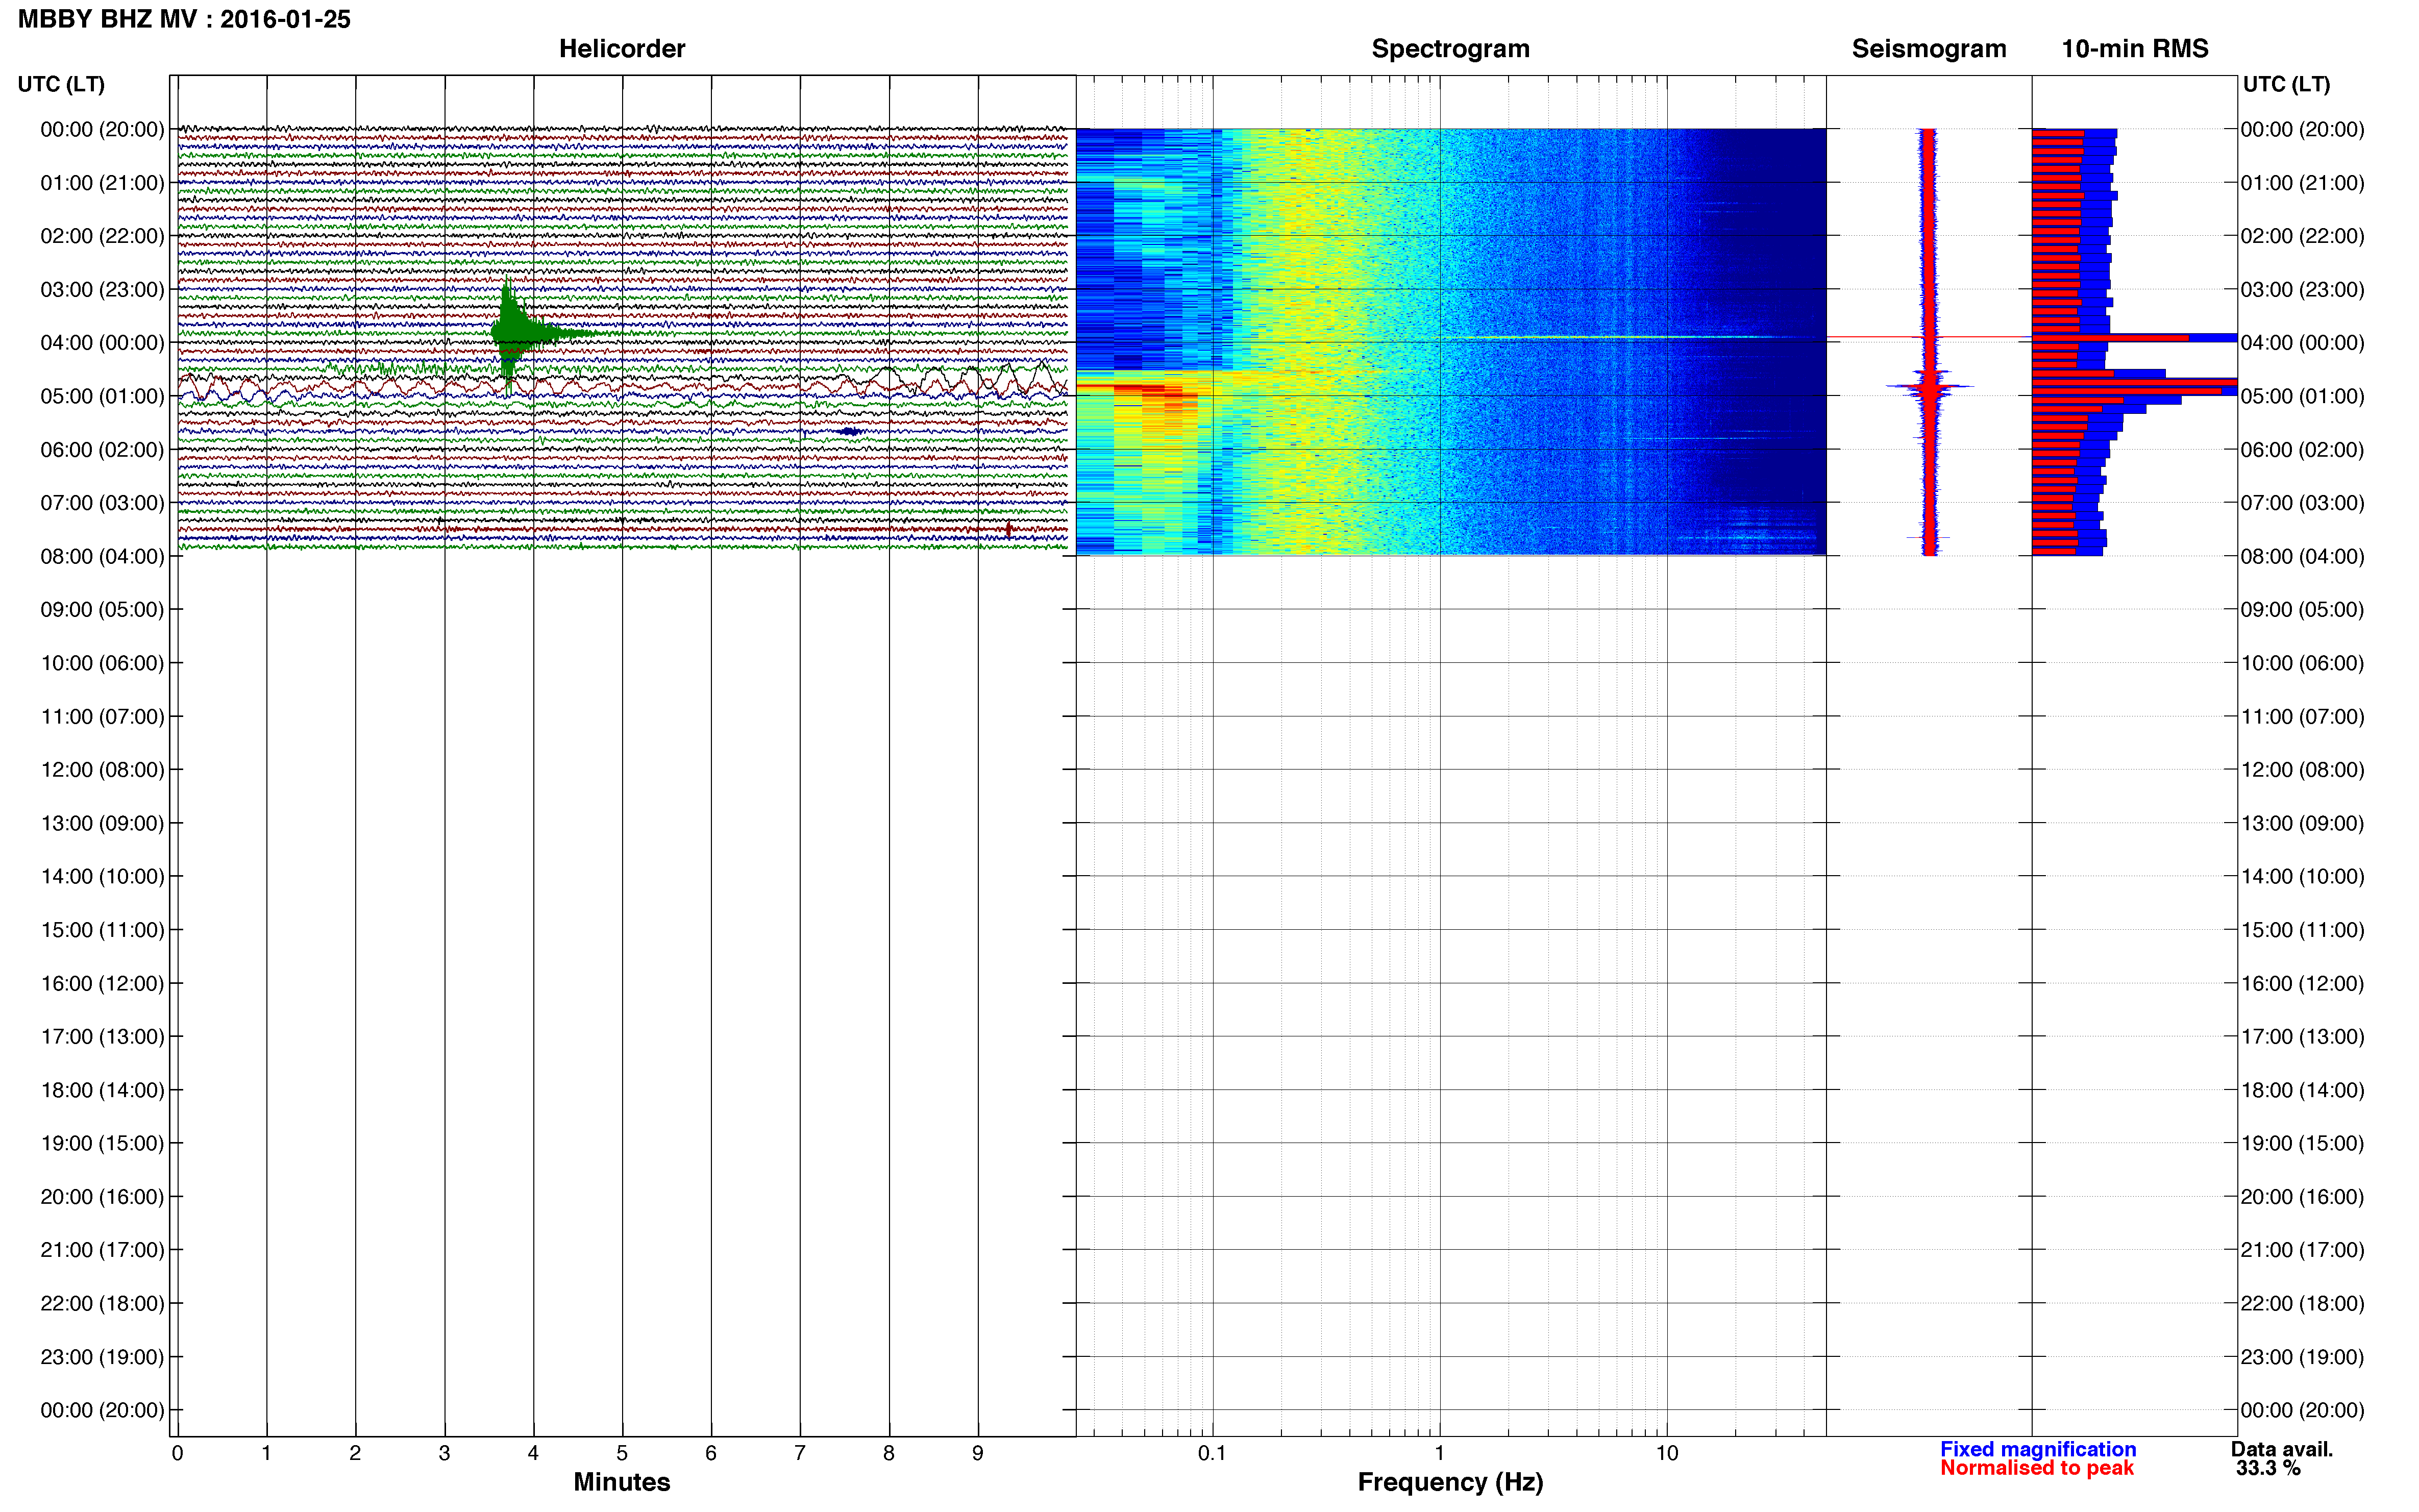Click "03:00 (23:00)" on the left time axis
Screen dimensions: 2419x1512
point(102,290)
